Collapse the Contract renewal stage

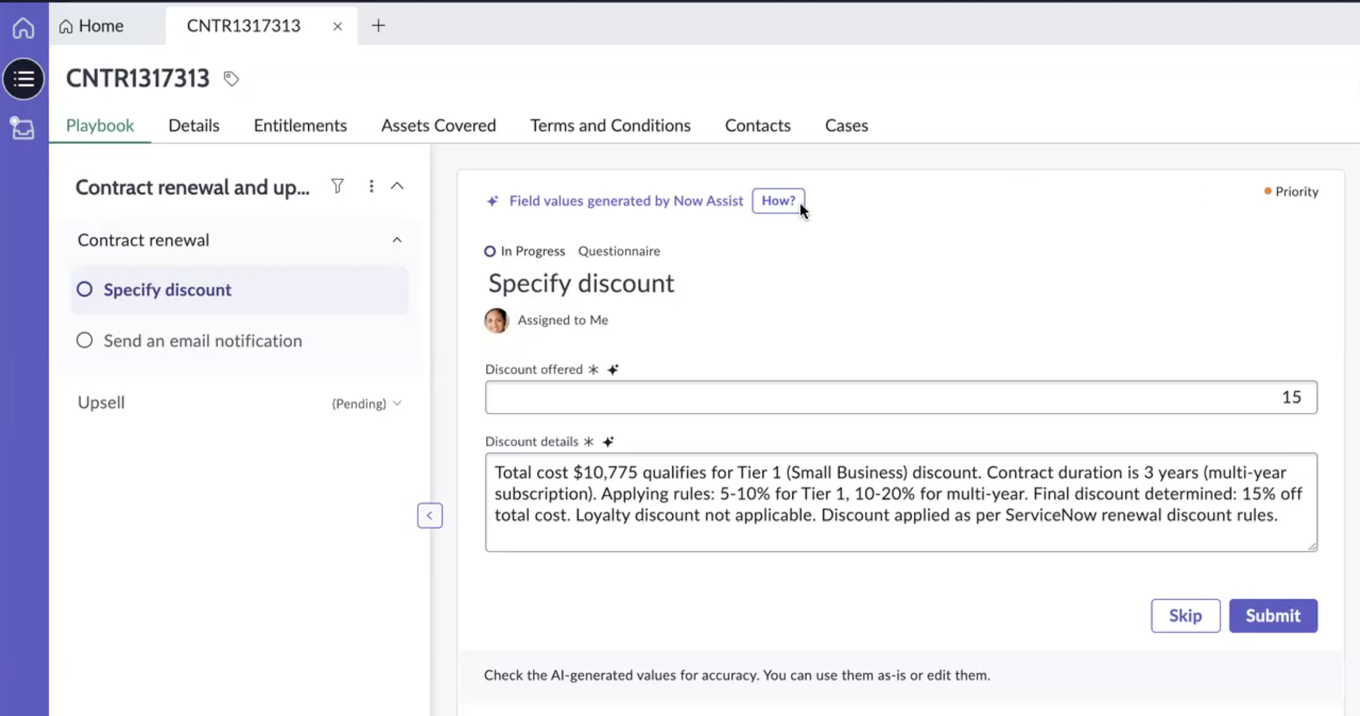(397, 240)
